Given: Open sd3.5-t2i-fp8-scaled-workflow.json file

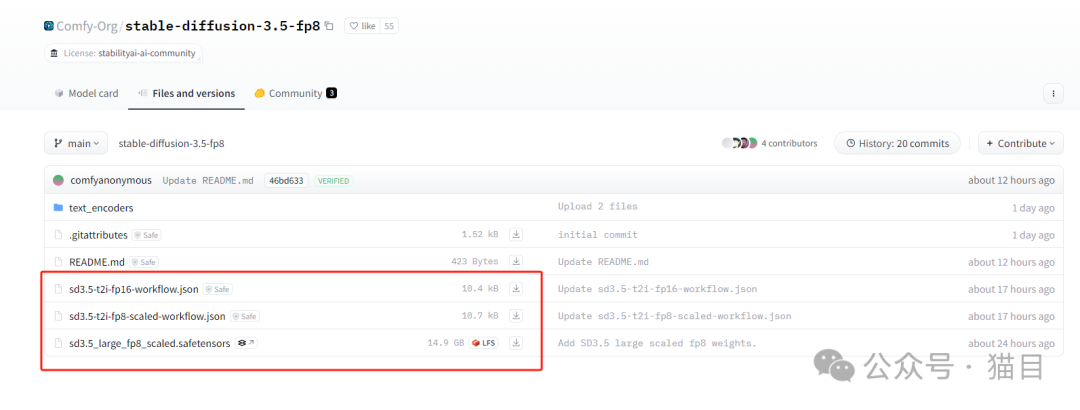Looking at the screenshot, I should (x=147, y=316).
